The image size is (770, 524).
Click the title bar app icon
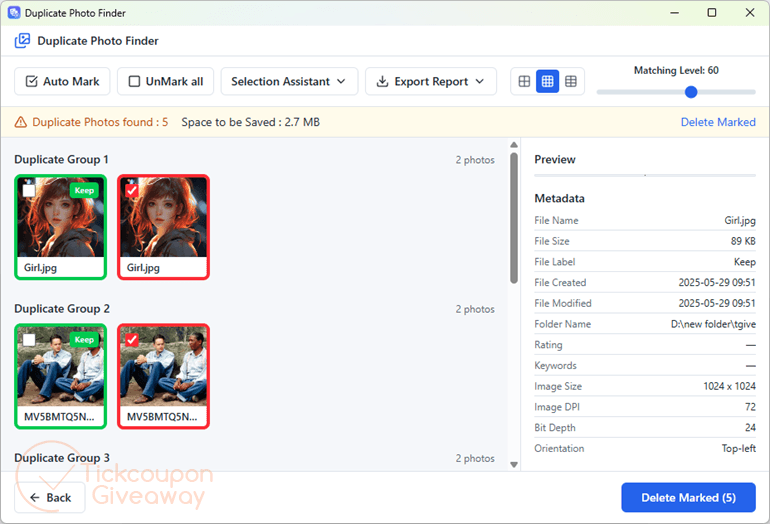click(14, 13)
